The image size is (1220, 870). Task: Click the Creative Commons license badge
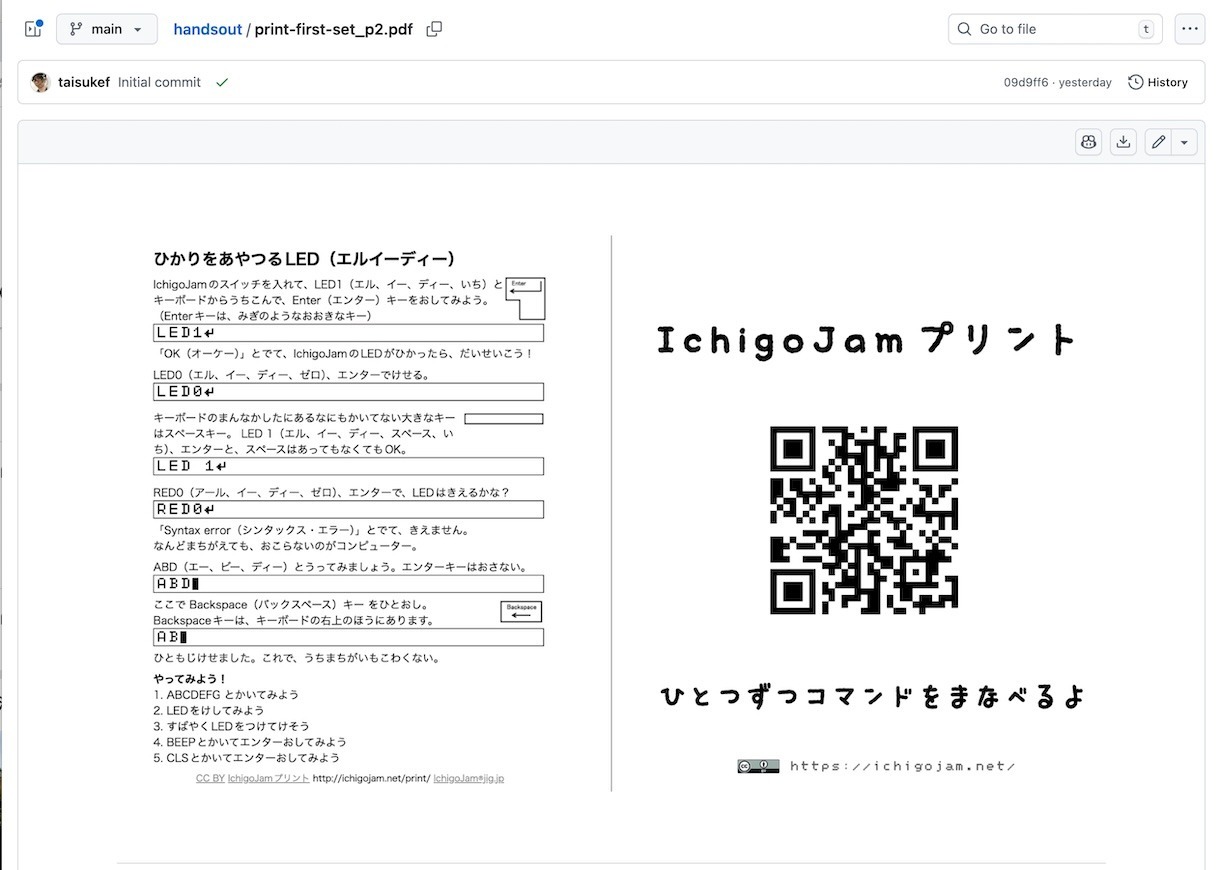pyautogui.click(x=758, y=767)
